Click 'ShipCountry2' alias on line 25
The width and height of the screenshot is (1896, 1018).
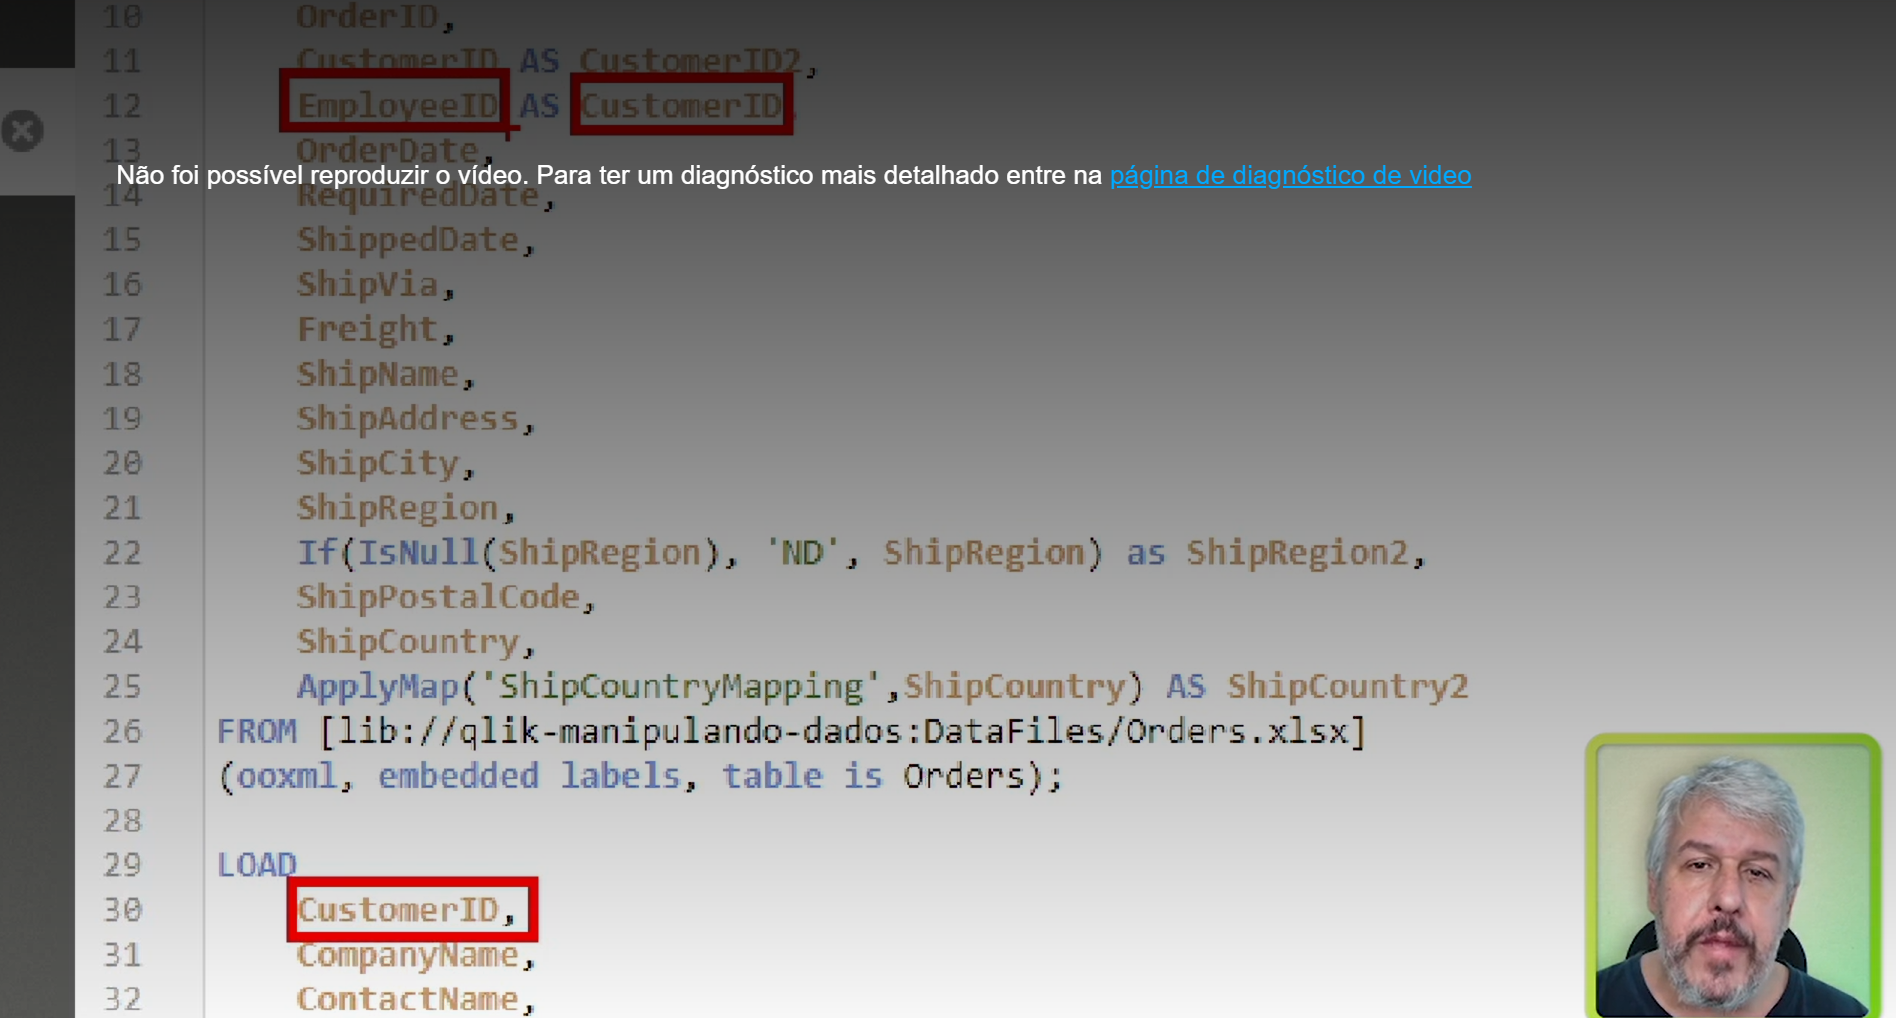(x=1348, y=686)
